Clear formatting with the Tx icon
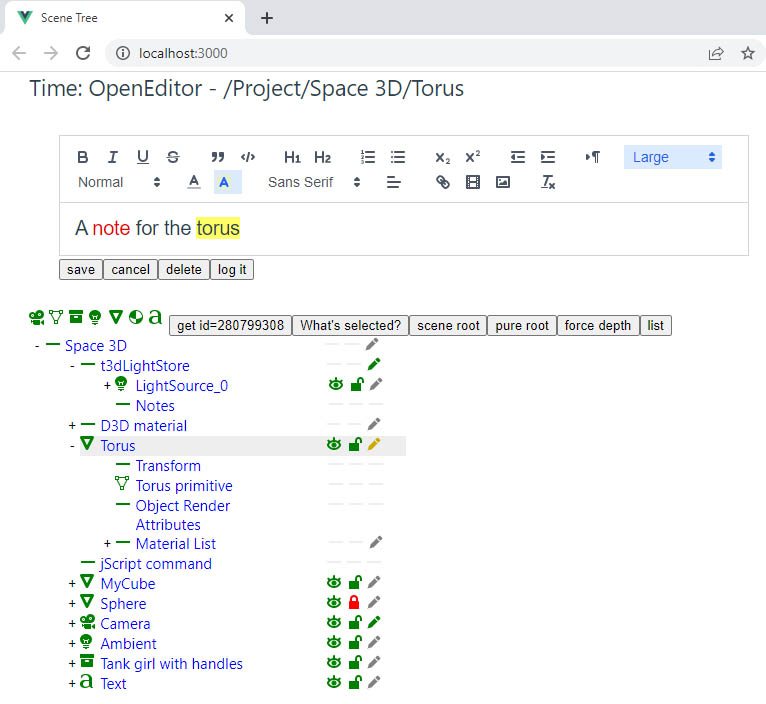Image resolution: width=766 pixels, height=704 pixels. (x=548, y=182)
